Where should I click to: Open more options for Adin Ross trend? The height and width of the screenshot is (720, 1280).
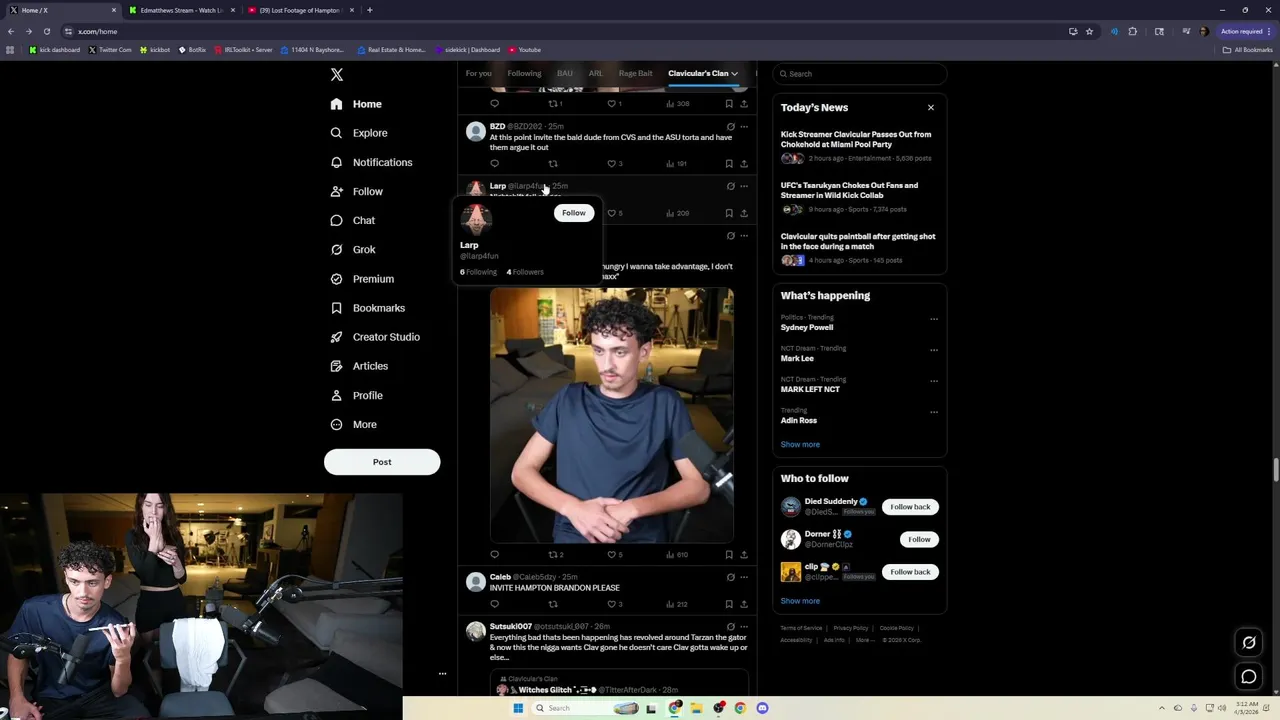click(934, 412)
